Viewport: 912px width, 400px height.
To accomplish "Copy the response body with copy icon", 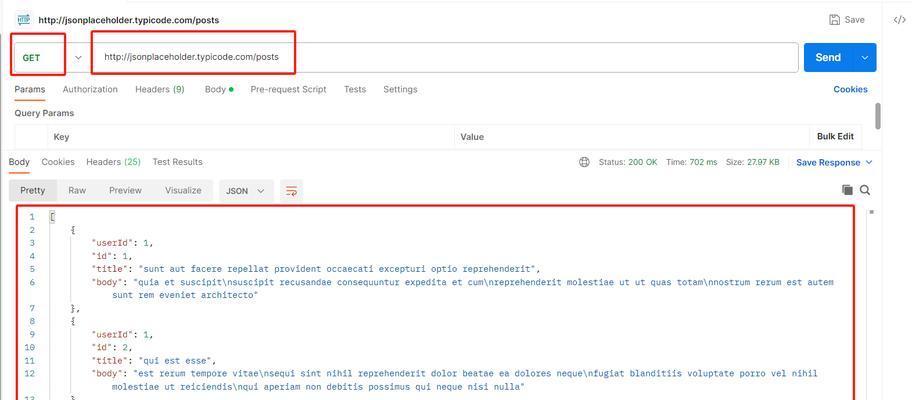I will 847,190.
